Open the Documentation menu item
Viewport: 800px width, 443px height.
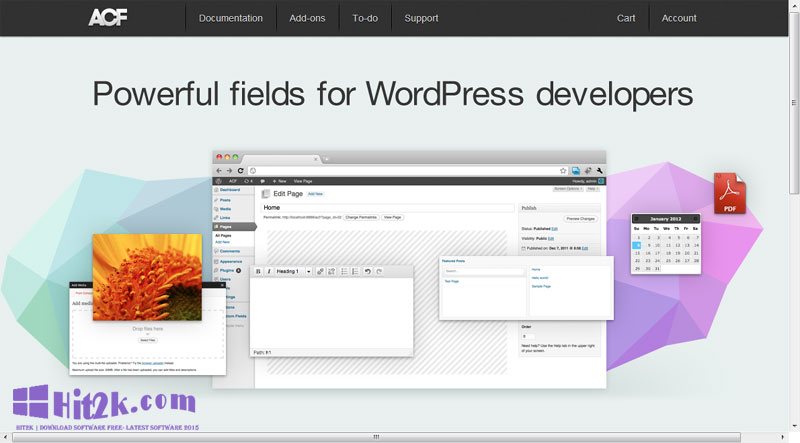click(231, 18)
